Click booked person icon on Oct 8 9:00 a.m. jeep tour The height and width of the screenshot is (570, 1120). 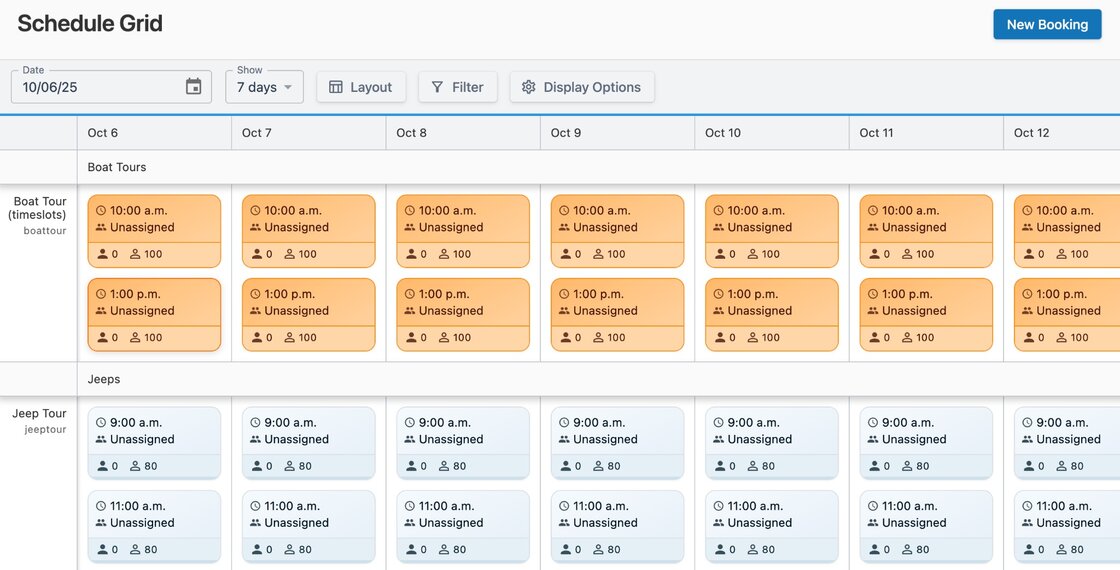click(x=410, y=466)
